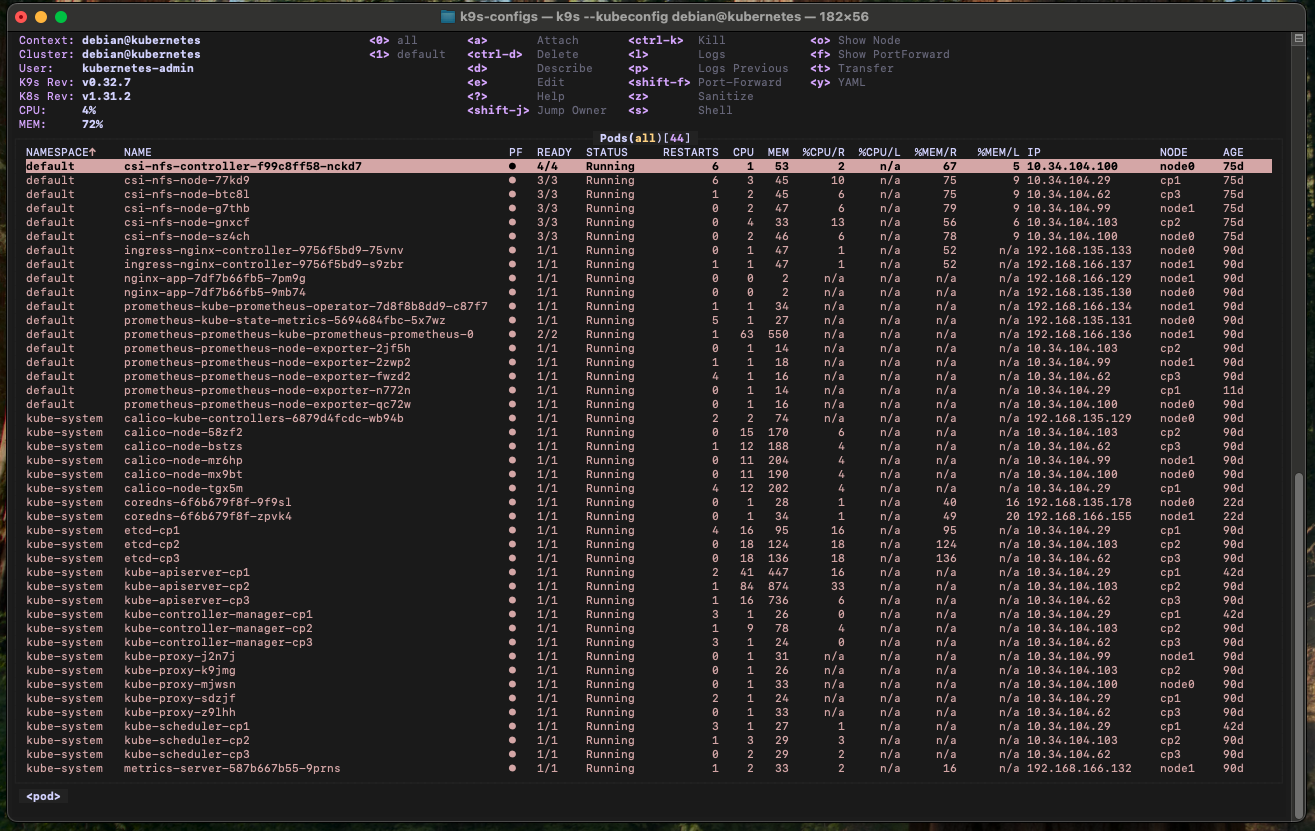Select the <0> all namespace shortcut
The height and width of the screenshot is (831, 1315).
[x=393, y=40]
